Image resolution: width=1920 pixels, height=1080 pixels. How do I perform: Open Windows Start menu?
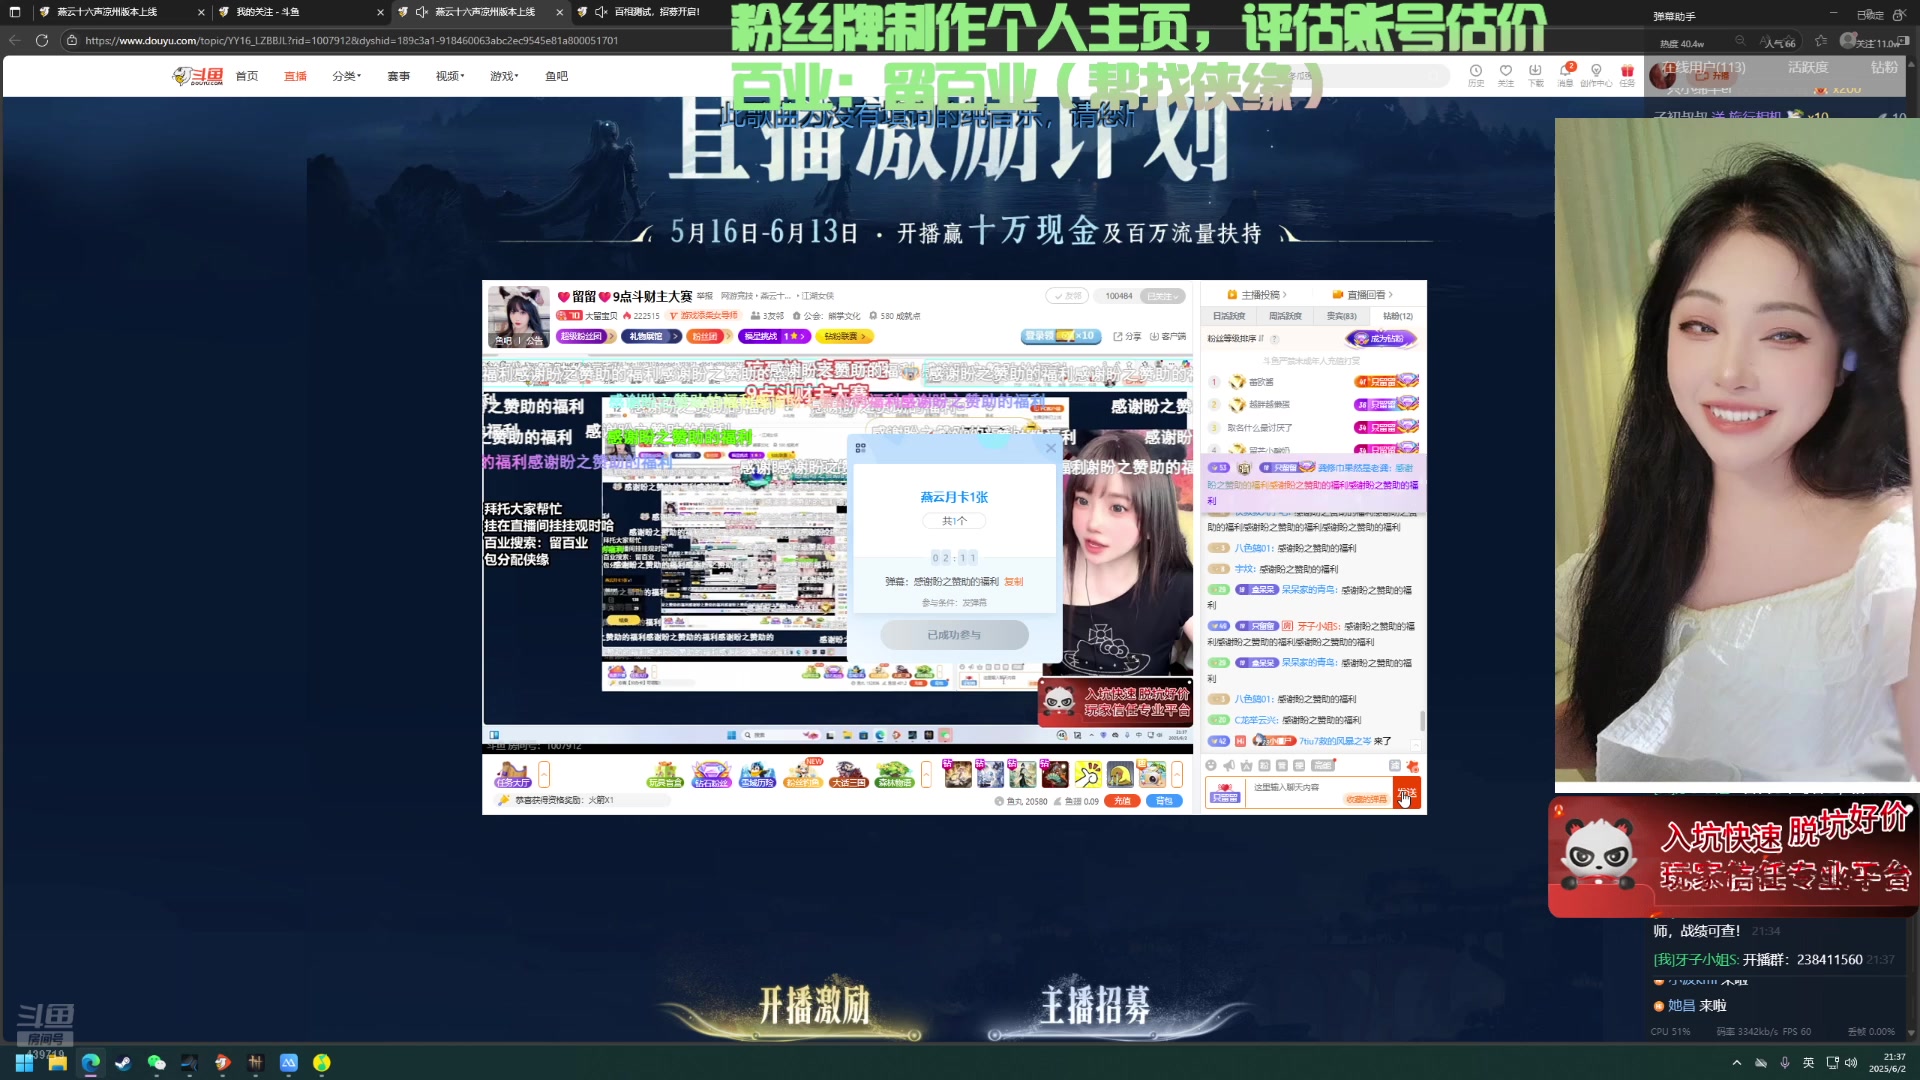pyautogui.click(x=24, y=1062)
